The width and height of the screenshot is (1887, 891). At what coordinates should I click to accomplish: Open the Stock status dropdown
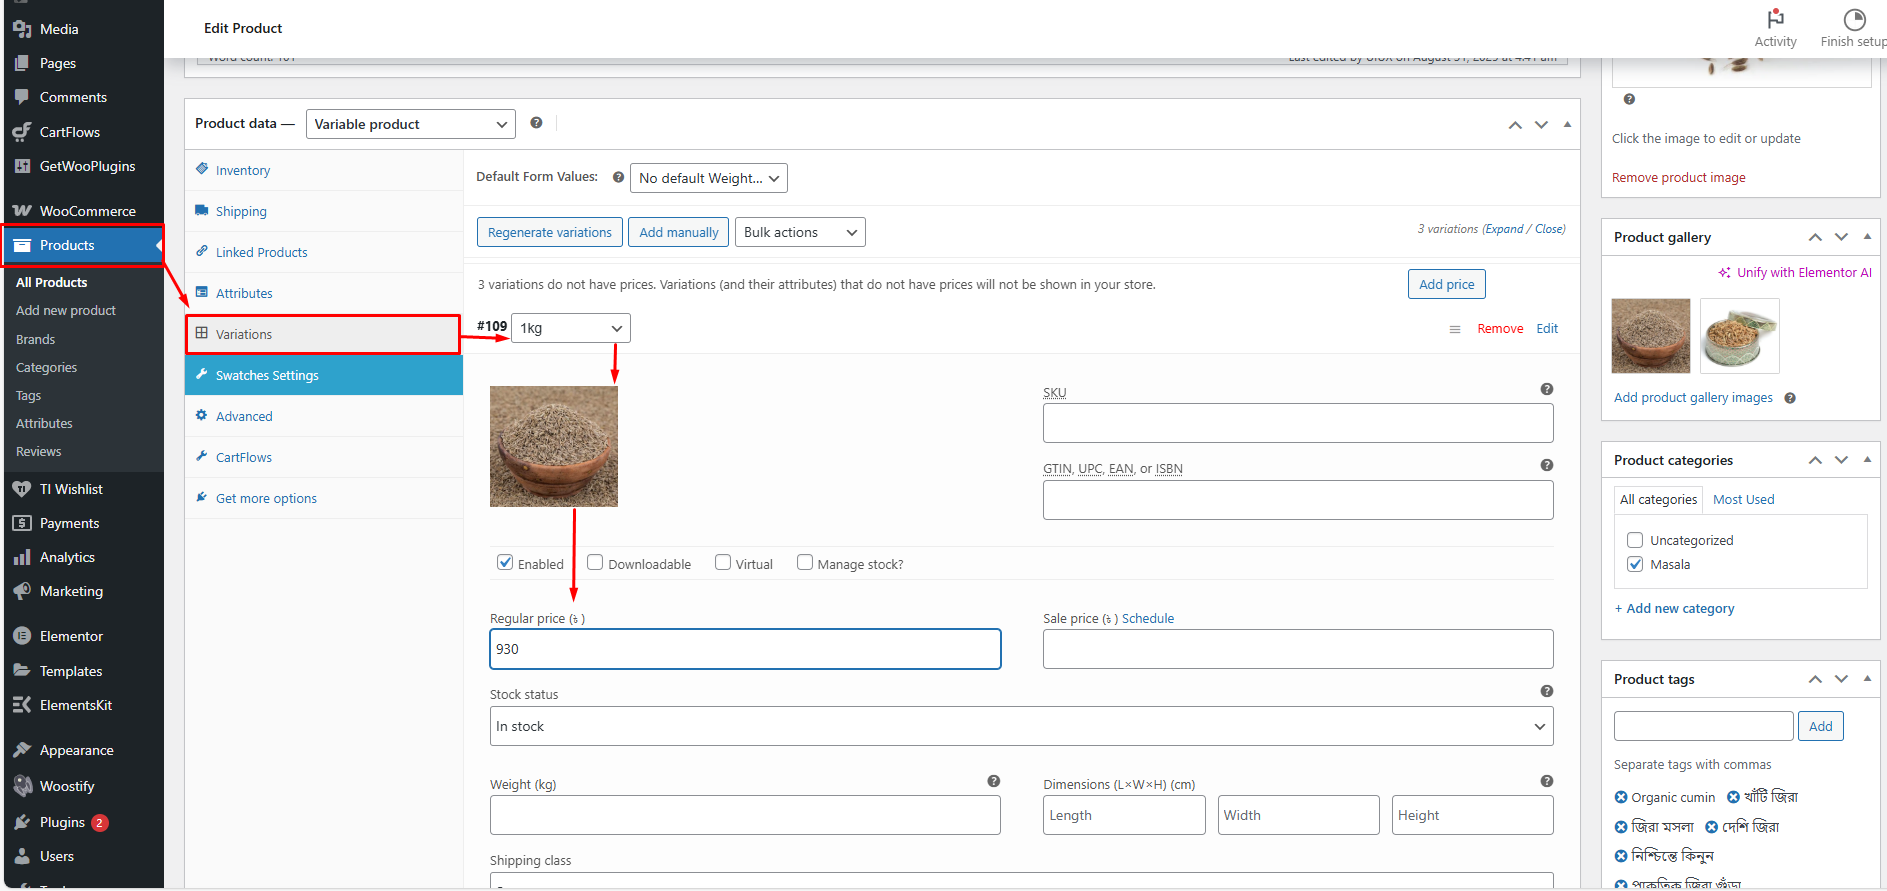click(x=1020, y=726)
